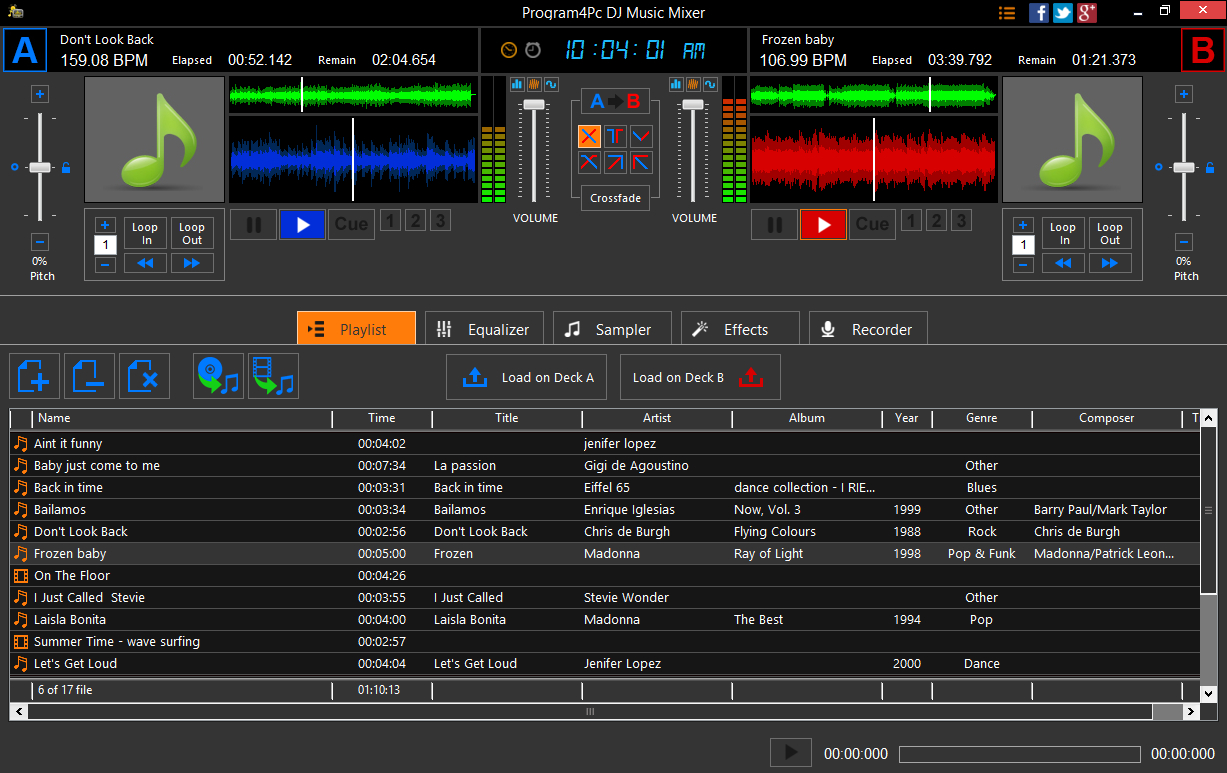Click the Crossfade button
Screen dimensions: 1227x773
tap(615, 198)
